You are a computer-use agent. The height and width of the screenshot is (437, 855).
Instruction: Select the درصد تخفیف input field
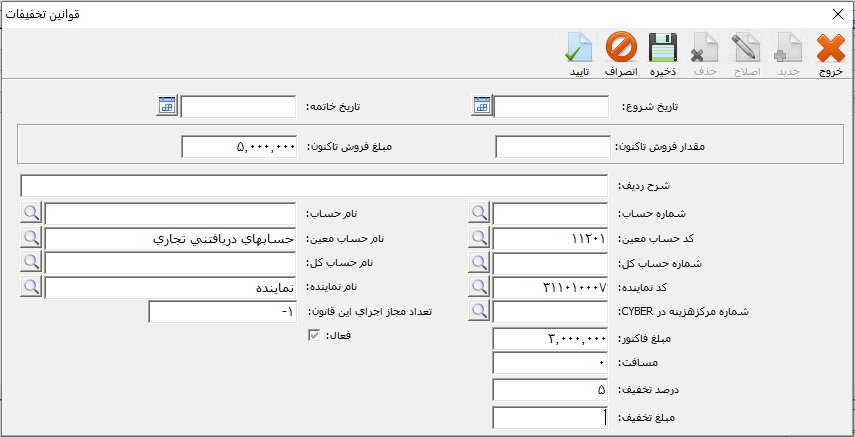click(551, 390)
